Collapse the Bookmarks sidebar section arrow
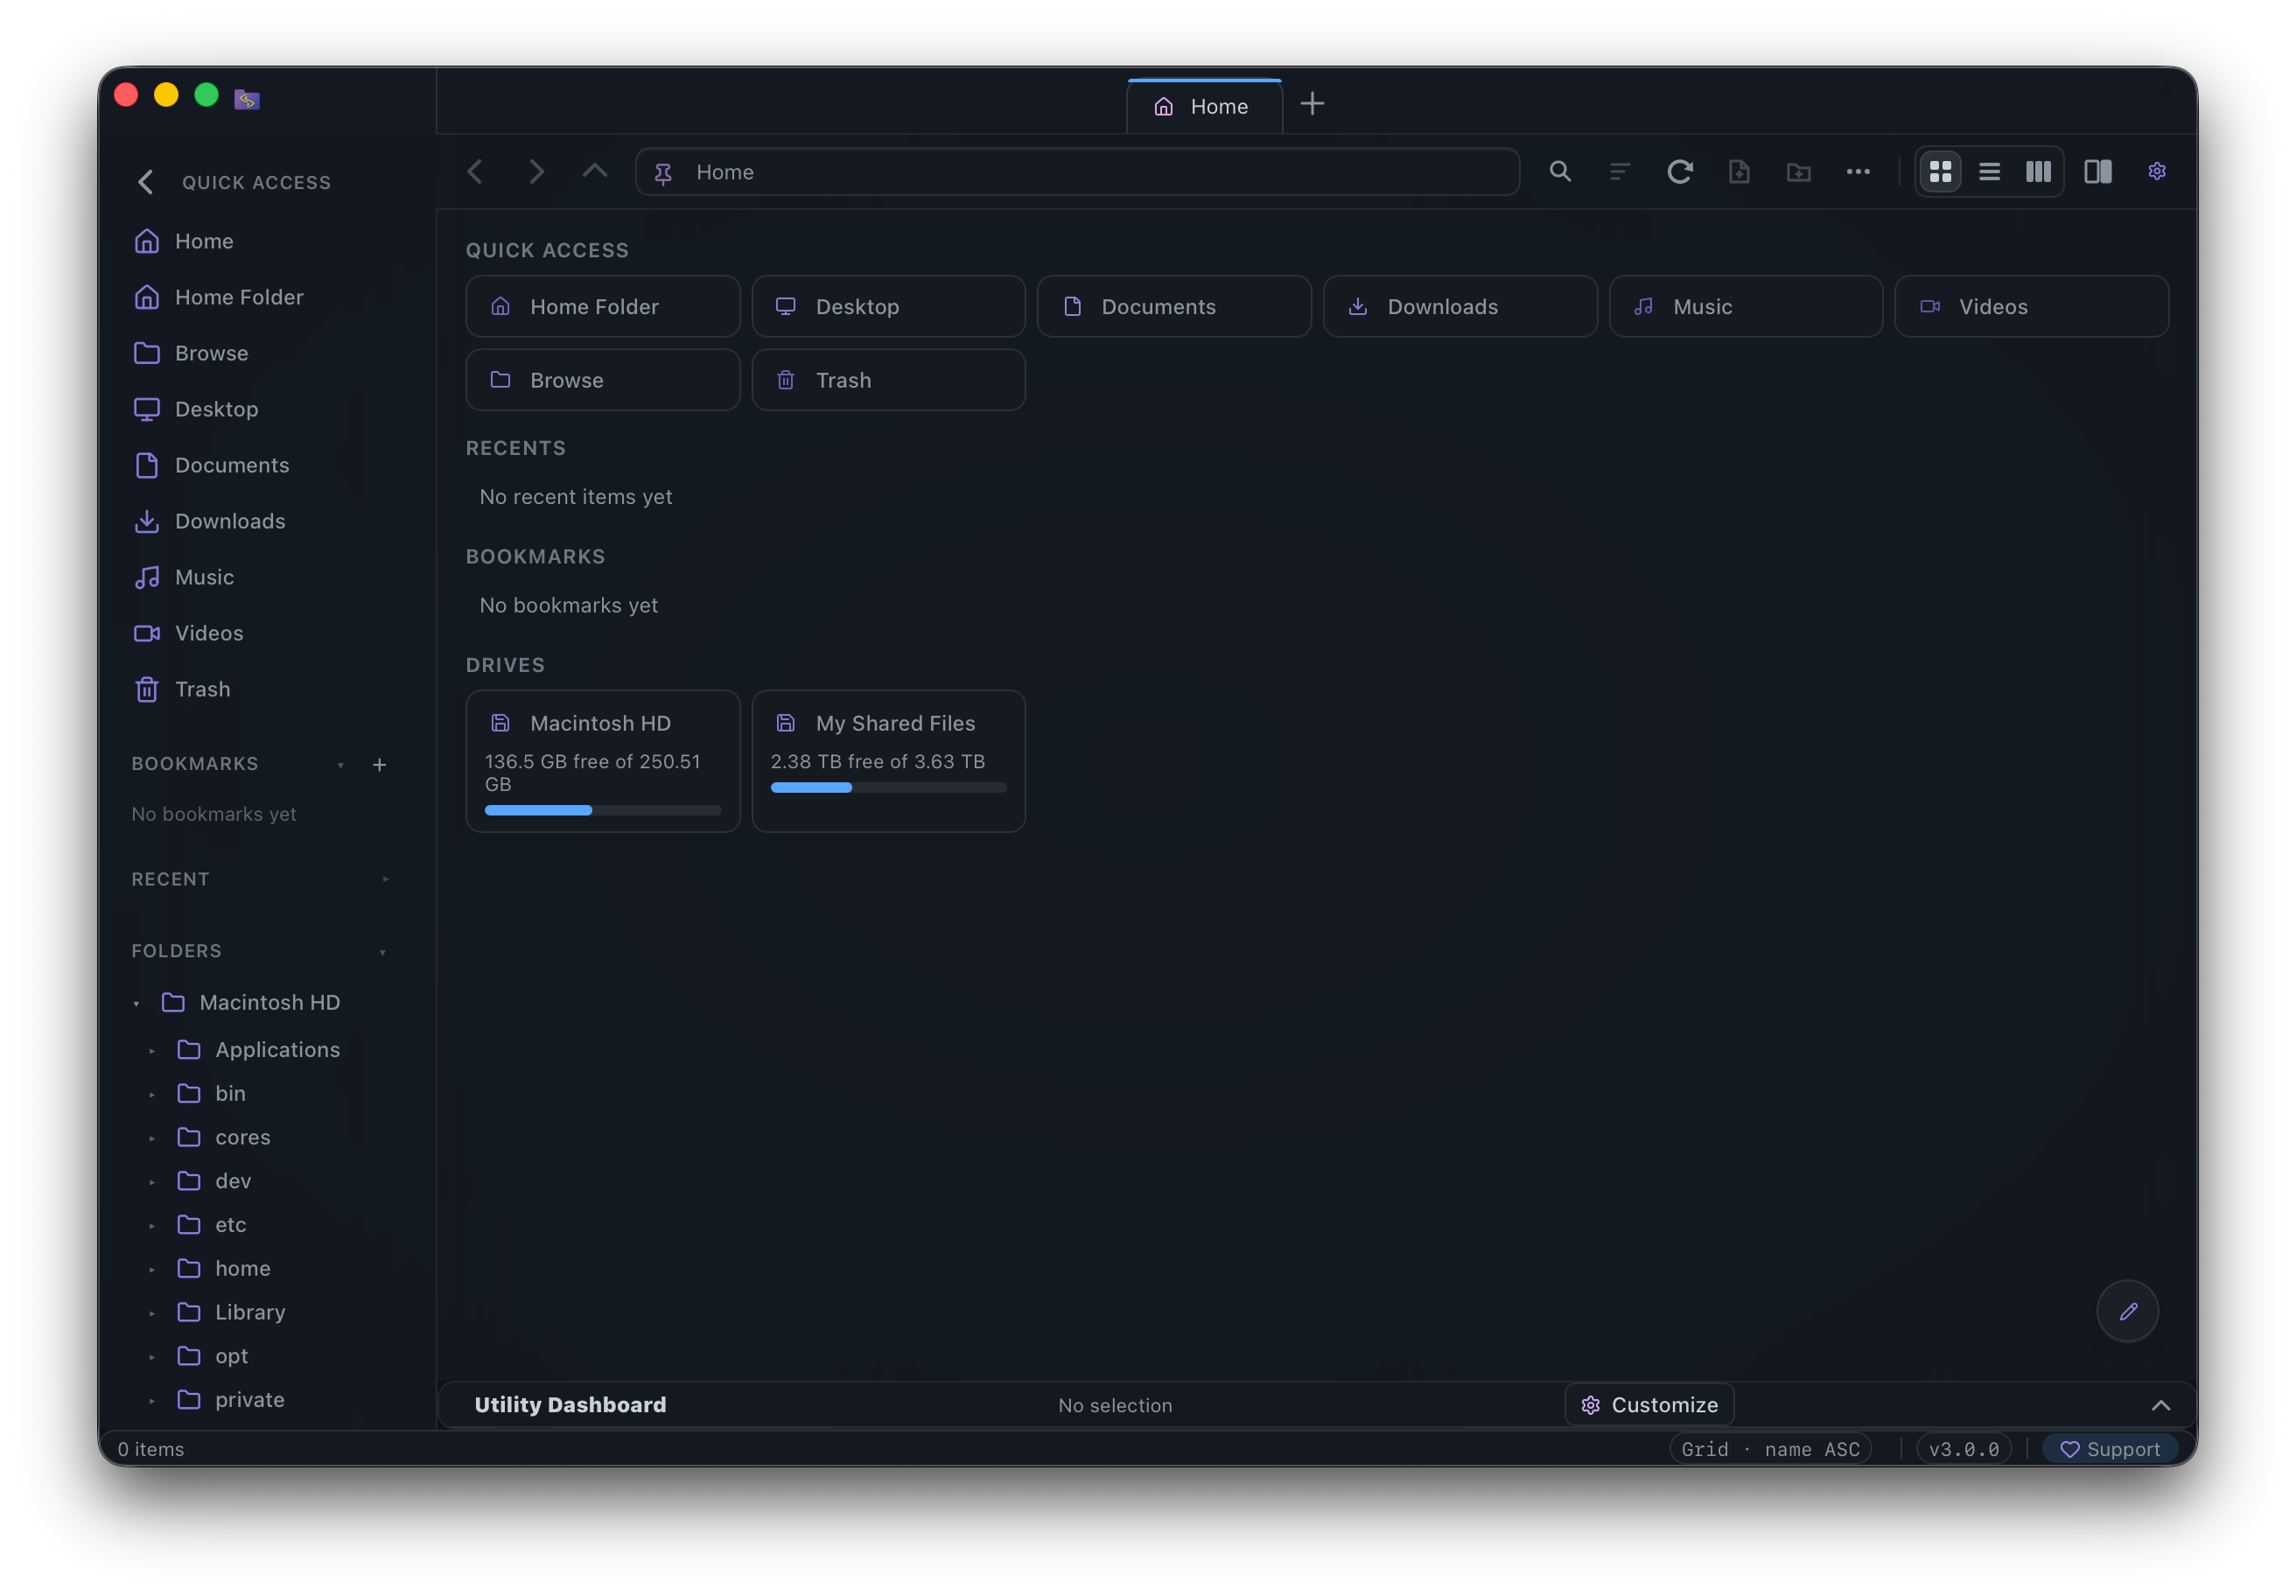The height and width of the screenshot is (1596, 2296). pyautogui.click(x=341, y=765)
